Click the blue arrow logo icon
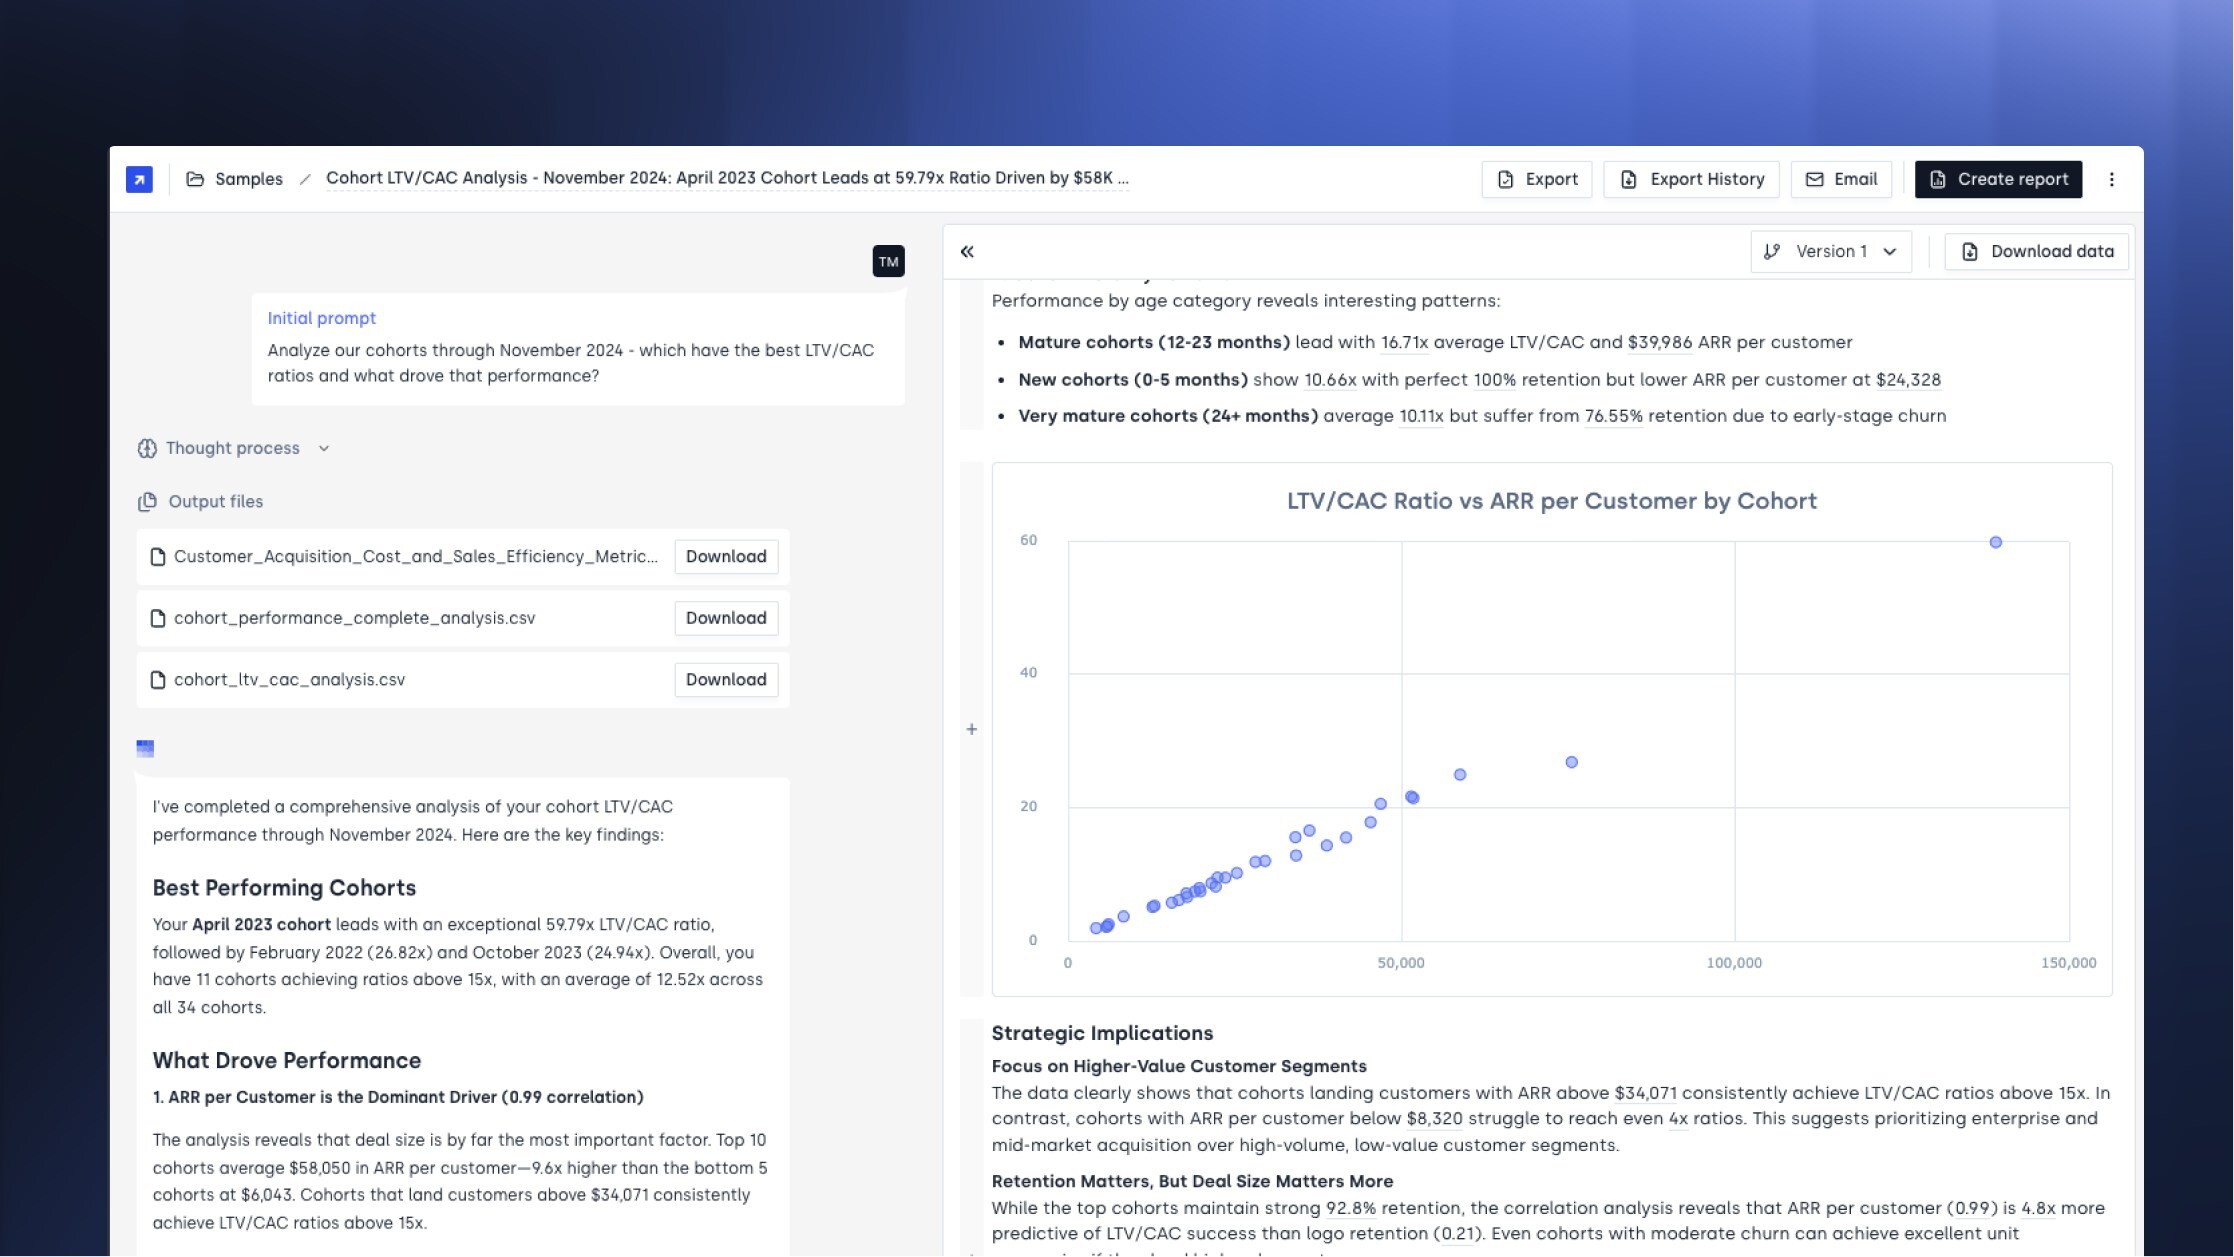The height and width of the screenshot is (1257, 2234). [x=139, y=179]
